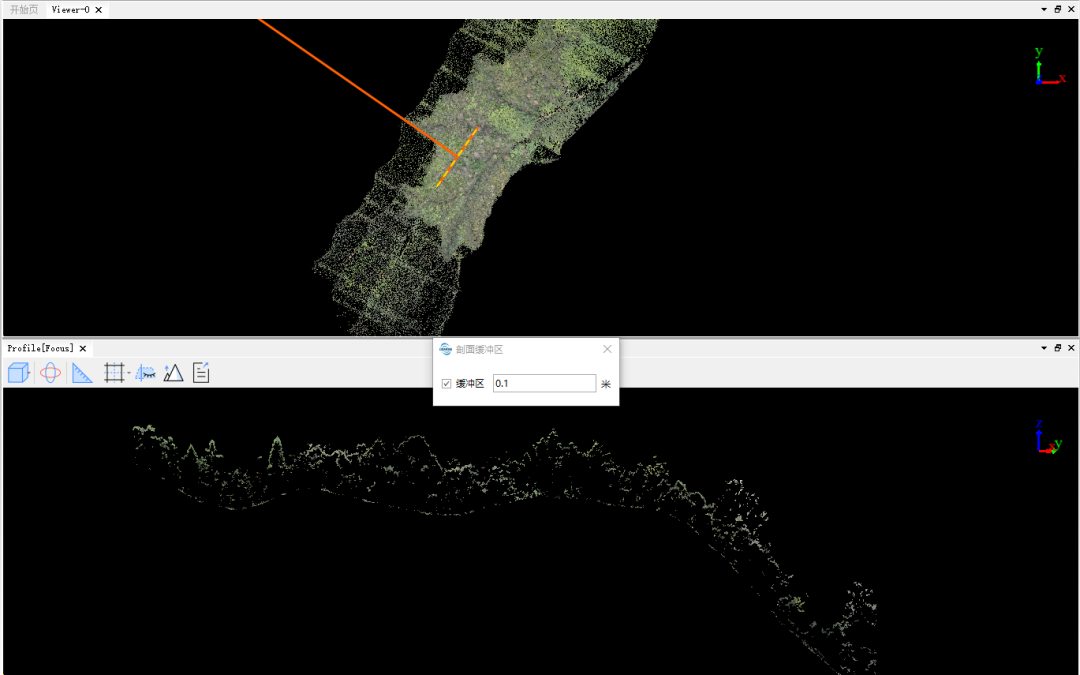
Task: Close the Profile[Focus] tab
Action: pyautogui.click(x=83, y=349)
